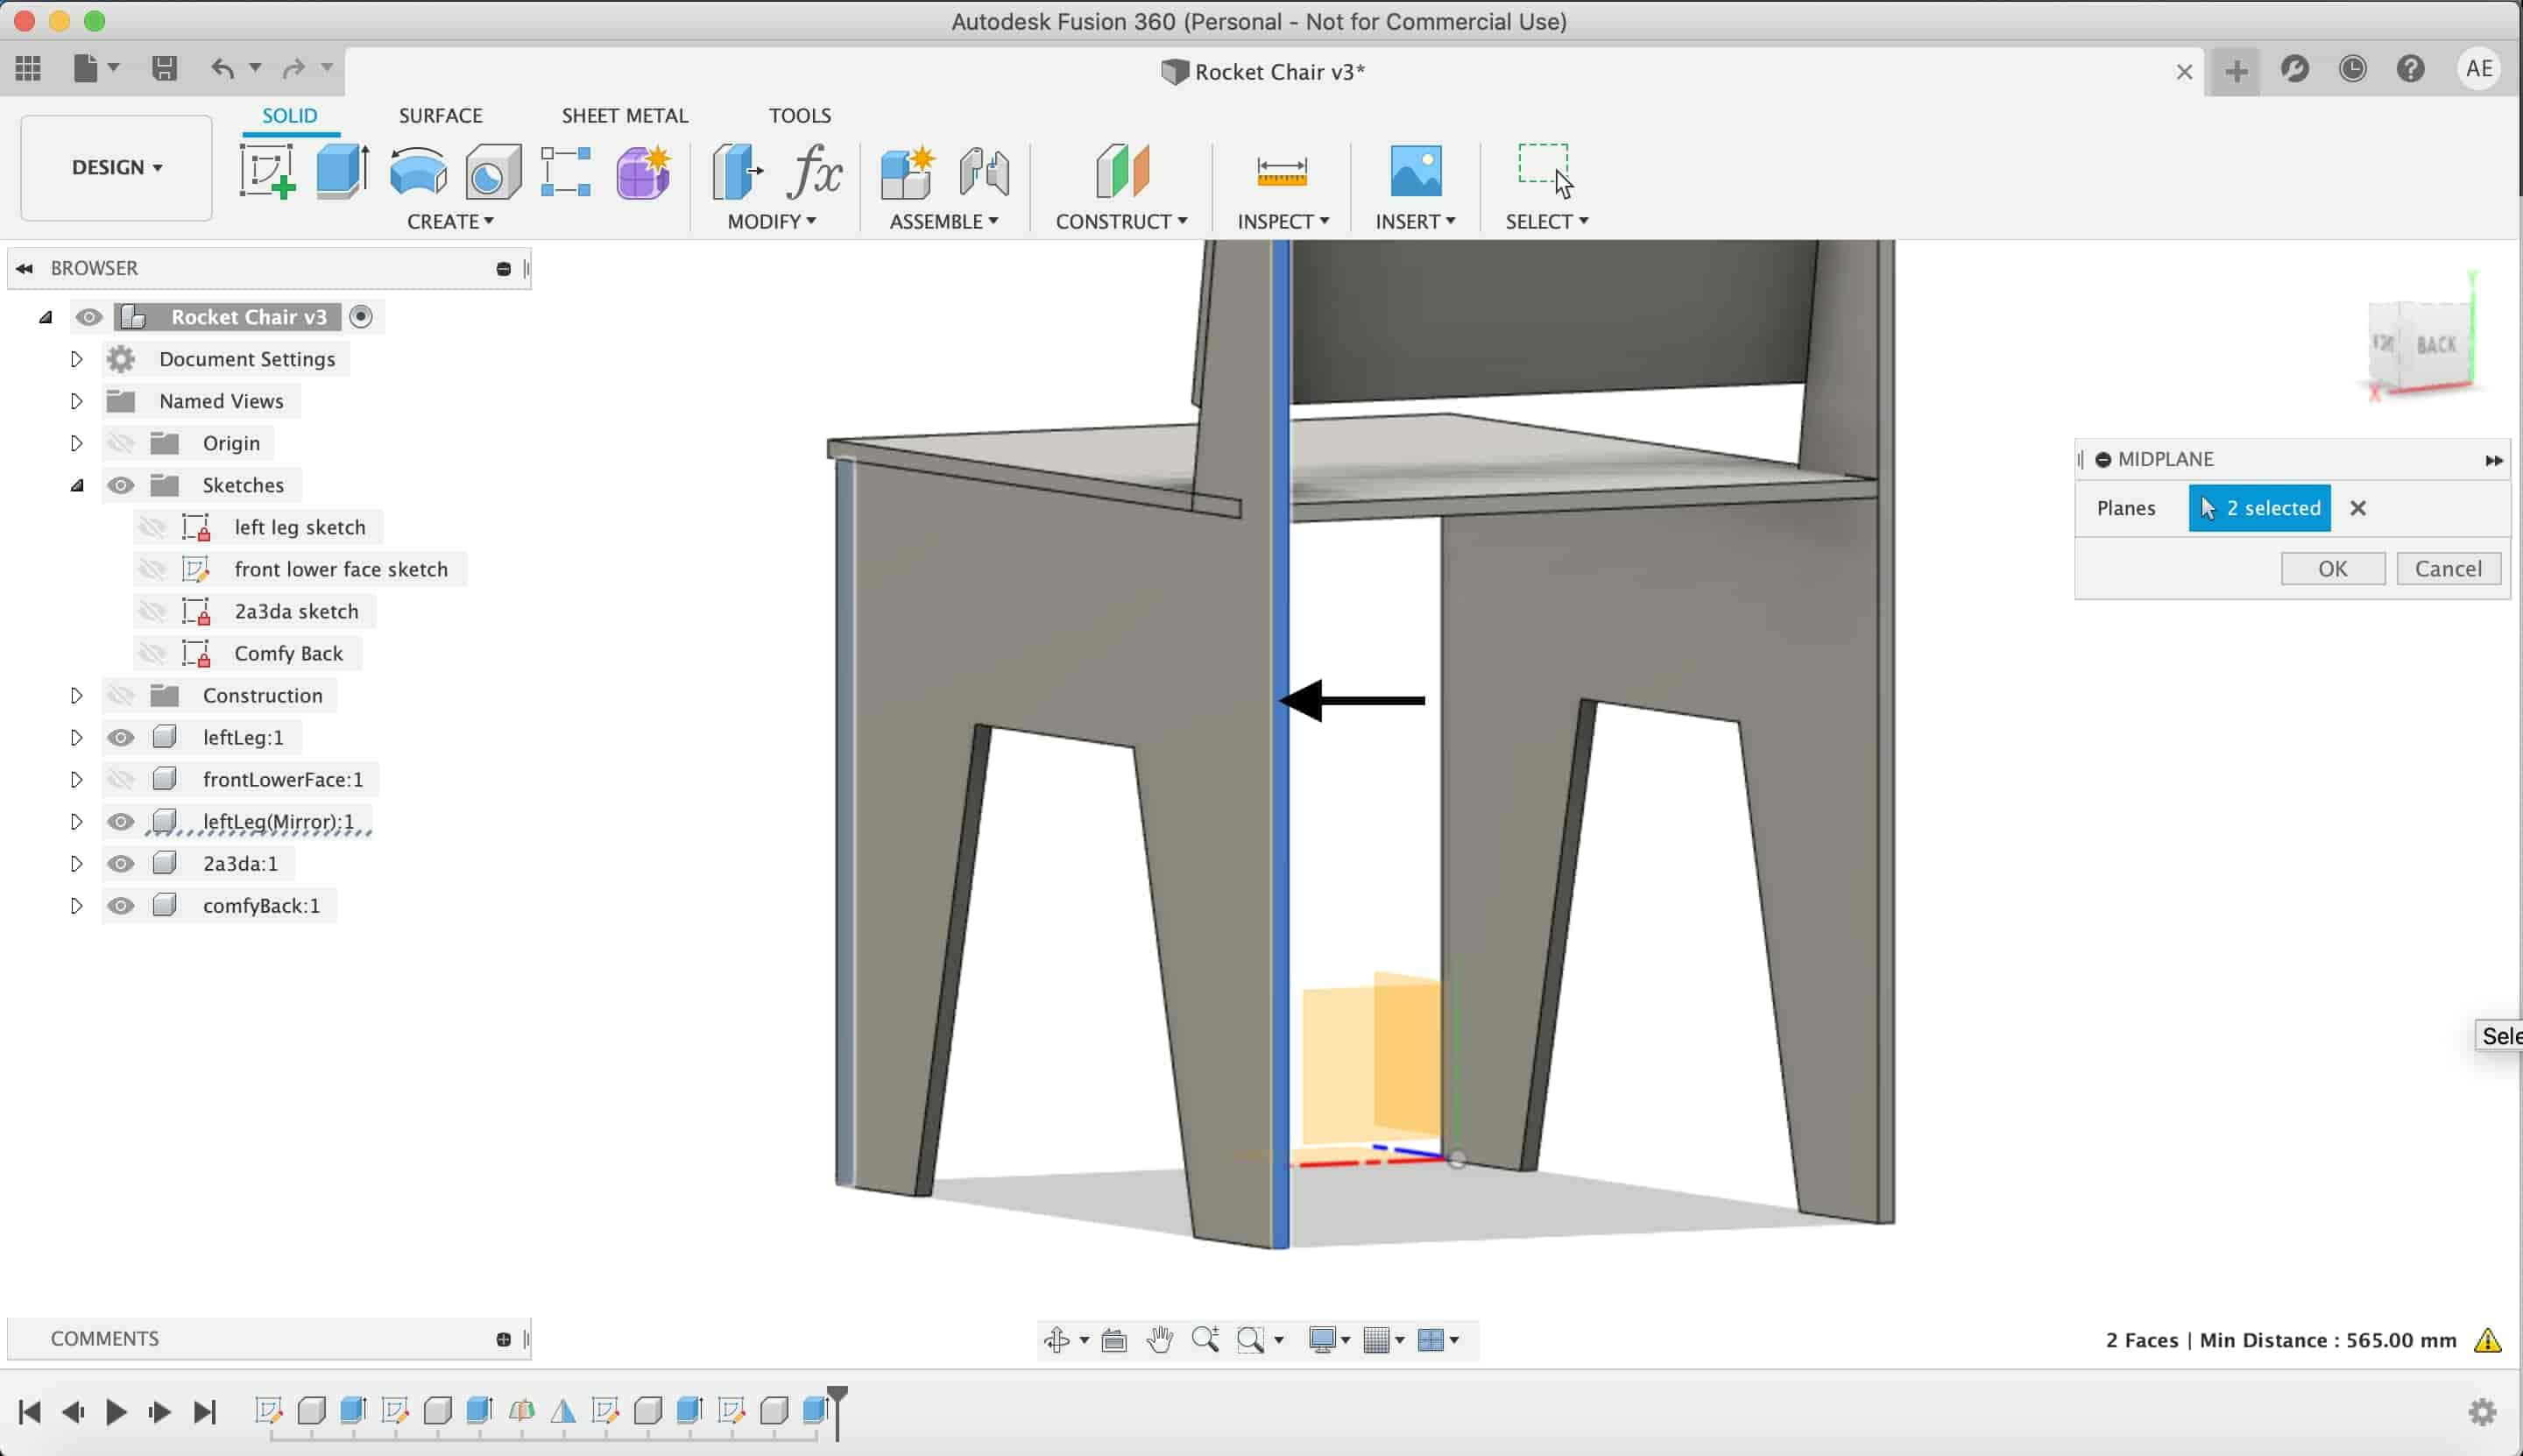Show the left leg sketch
This screenshot has height=1456, width=2523.
click(152, 527)
